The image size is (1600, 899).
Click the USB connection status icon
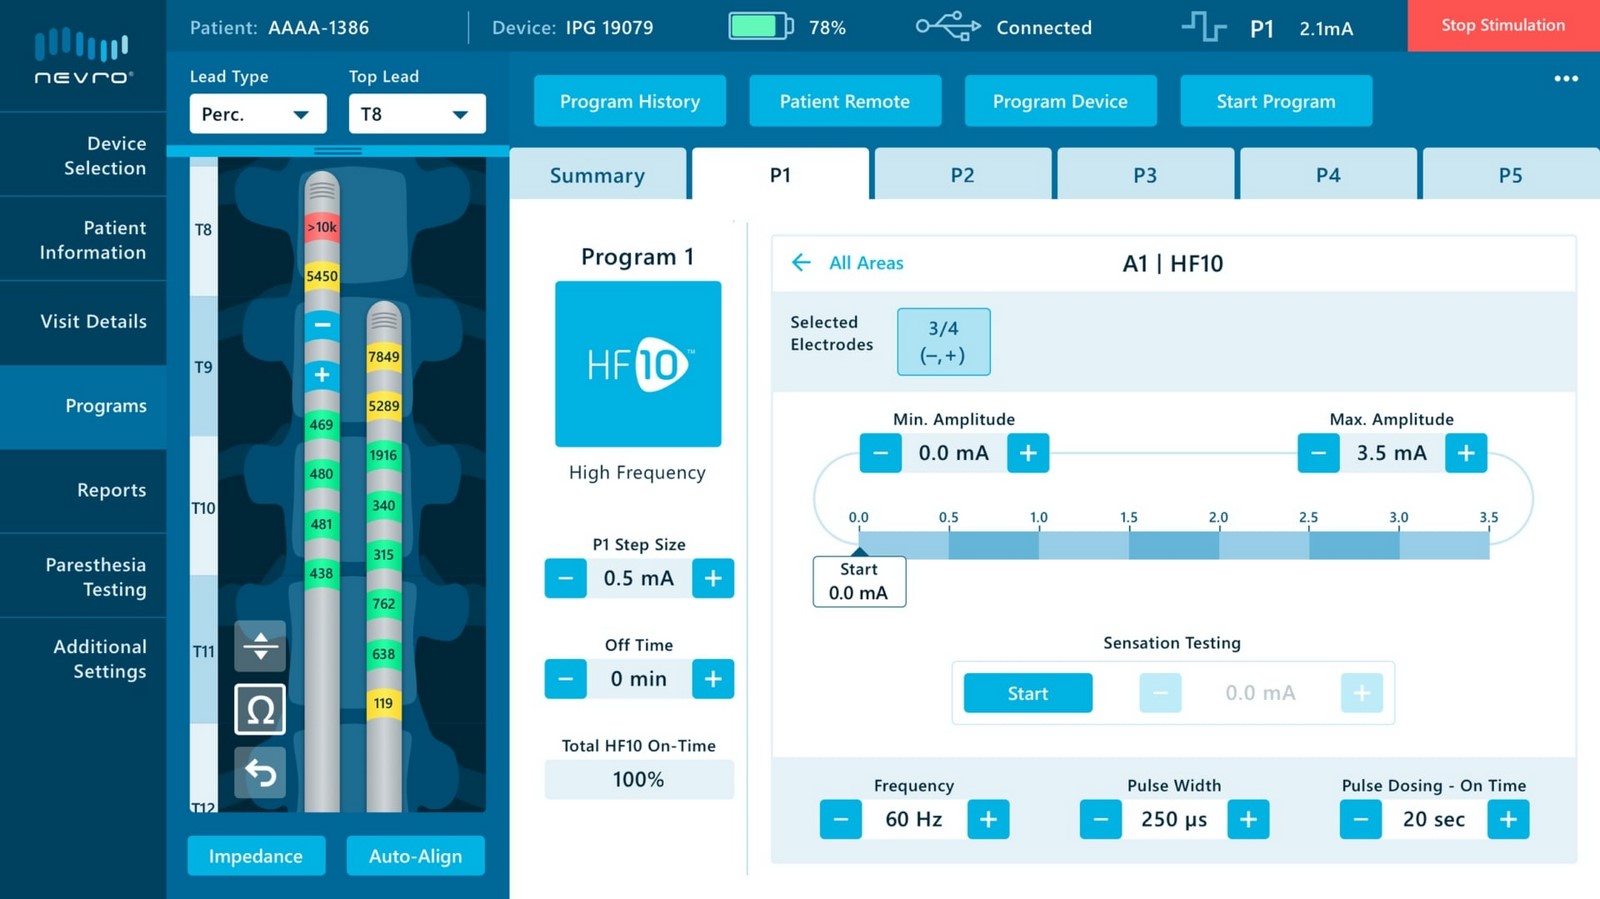coord(948,27)
